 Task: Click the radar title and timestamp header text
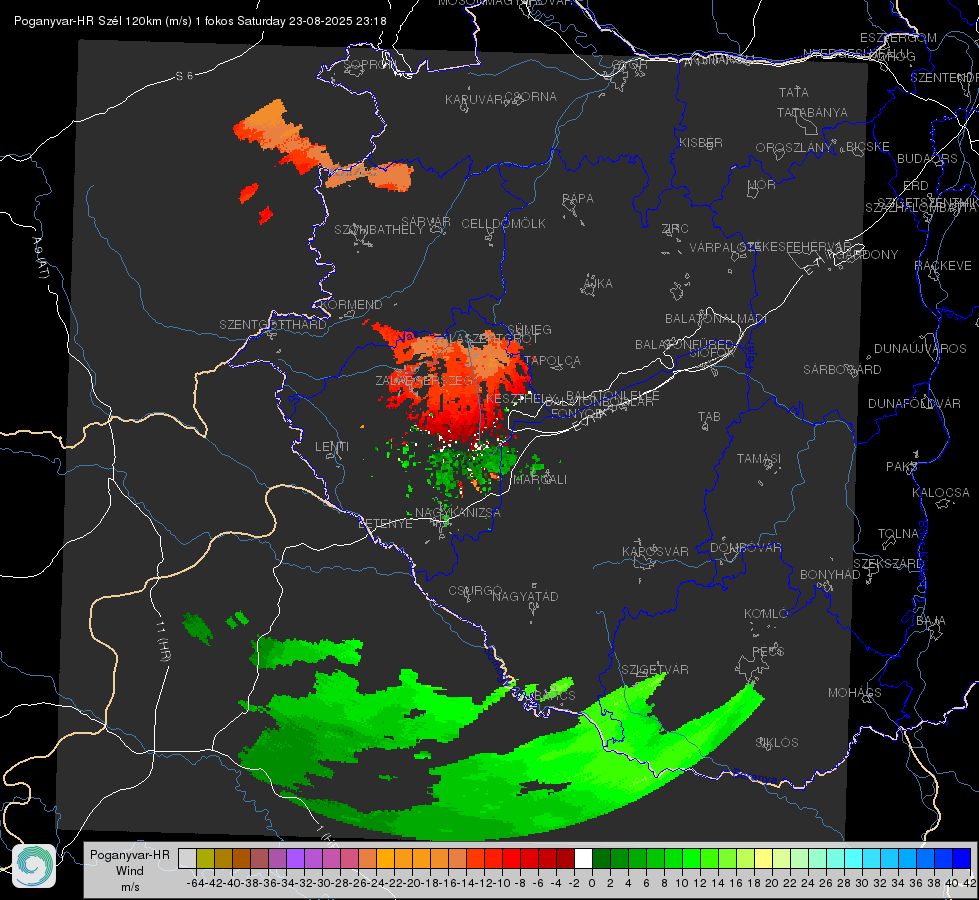(200, 21)
